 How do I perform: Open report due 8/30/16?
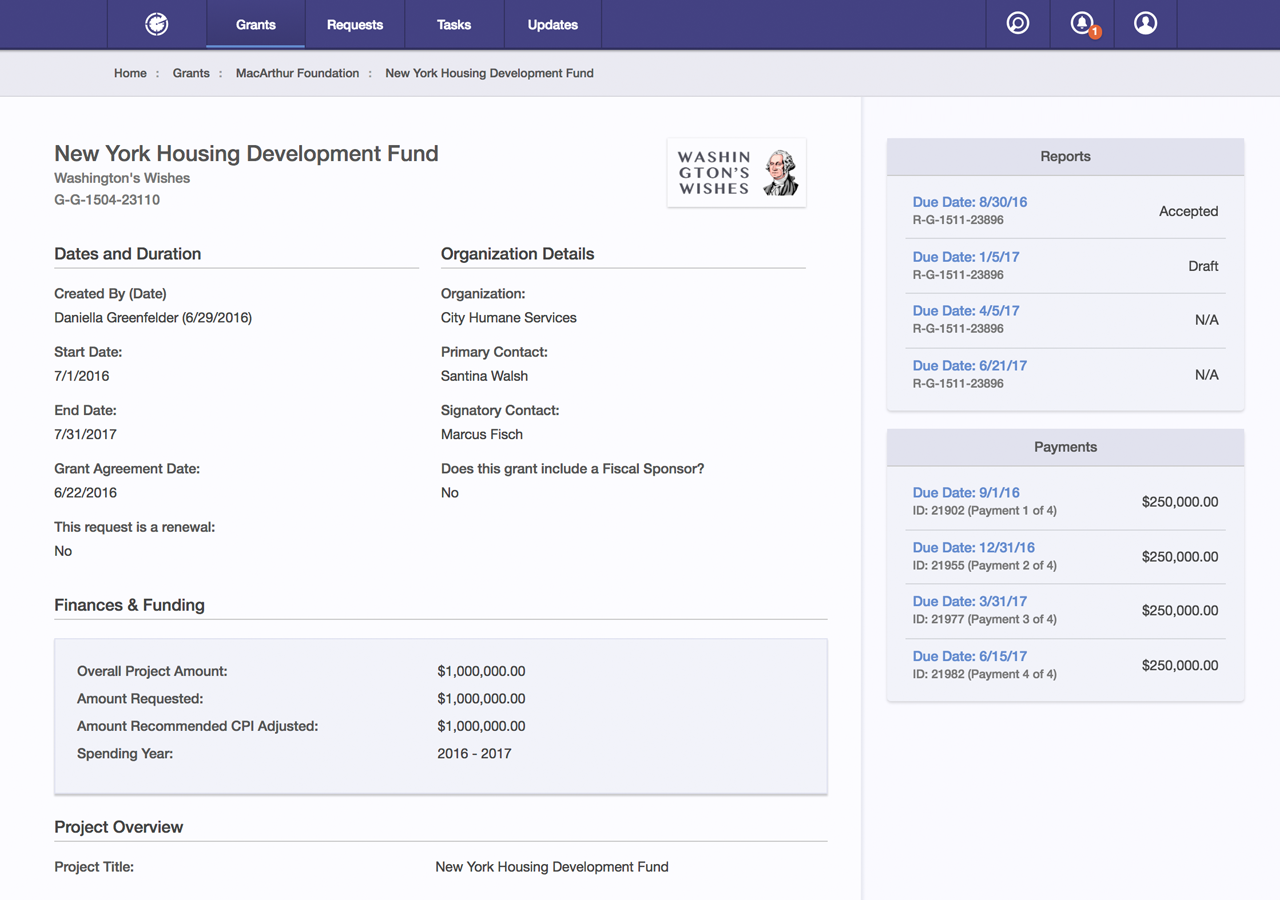(969, 202)
